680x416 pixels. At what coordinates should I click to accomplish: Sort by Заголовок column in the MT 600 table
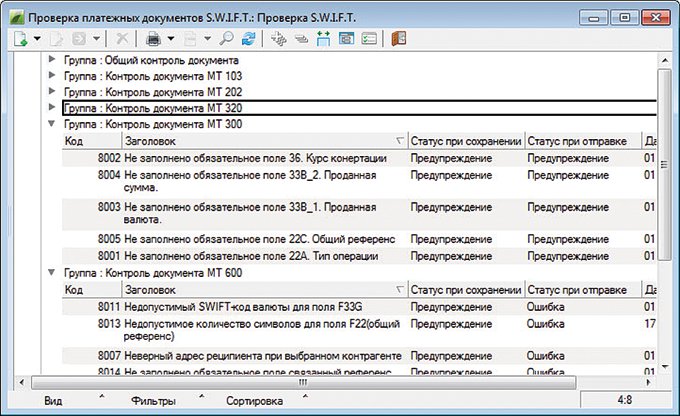pyautogui.click(x=265, y=290)
